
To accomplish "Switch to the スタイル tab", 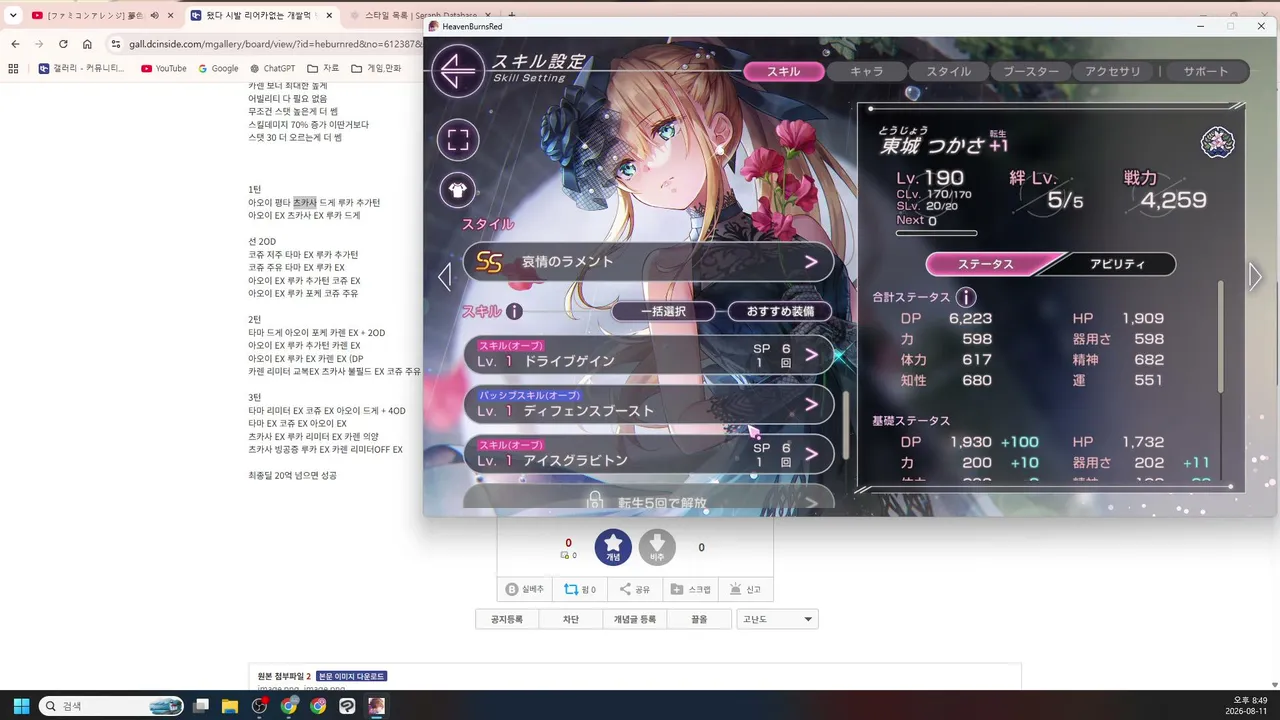I will tap(948, 71).
